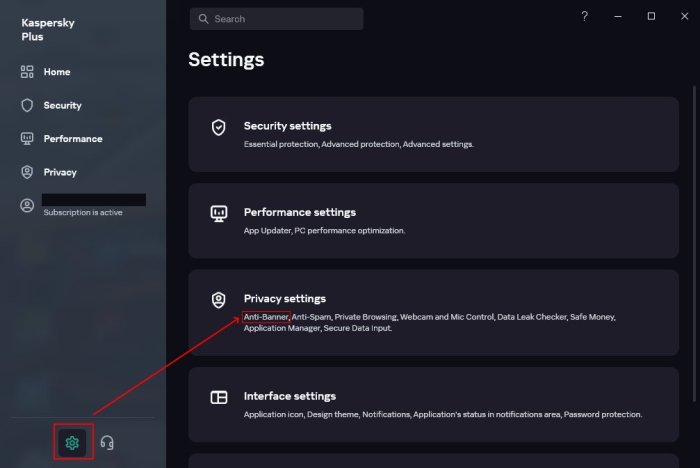The width and height of the screenshot is (700, 468).
Task: Go to Security in sidebar
Action: 62,105
